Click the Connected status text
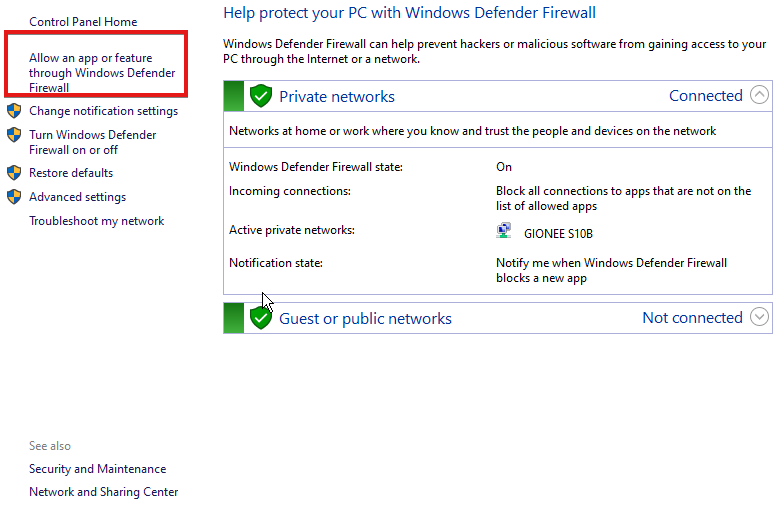 tap(706, 96)
